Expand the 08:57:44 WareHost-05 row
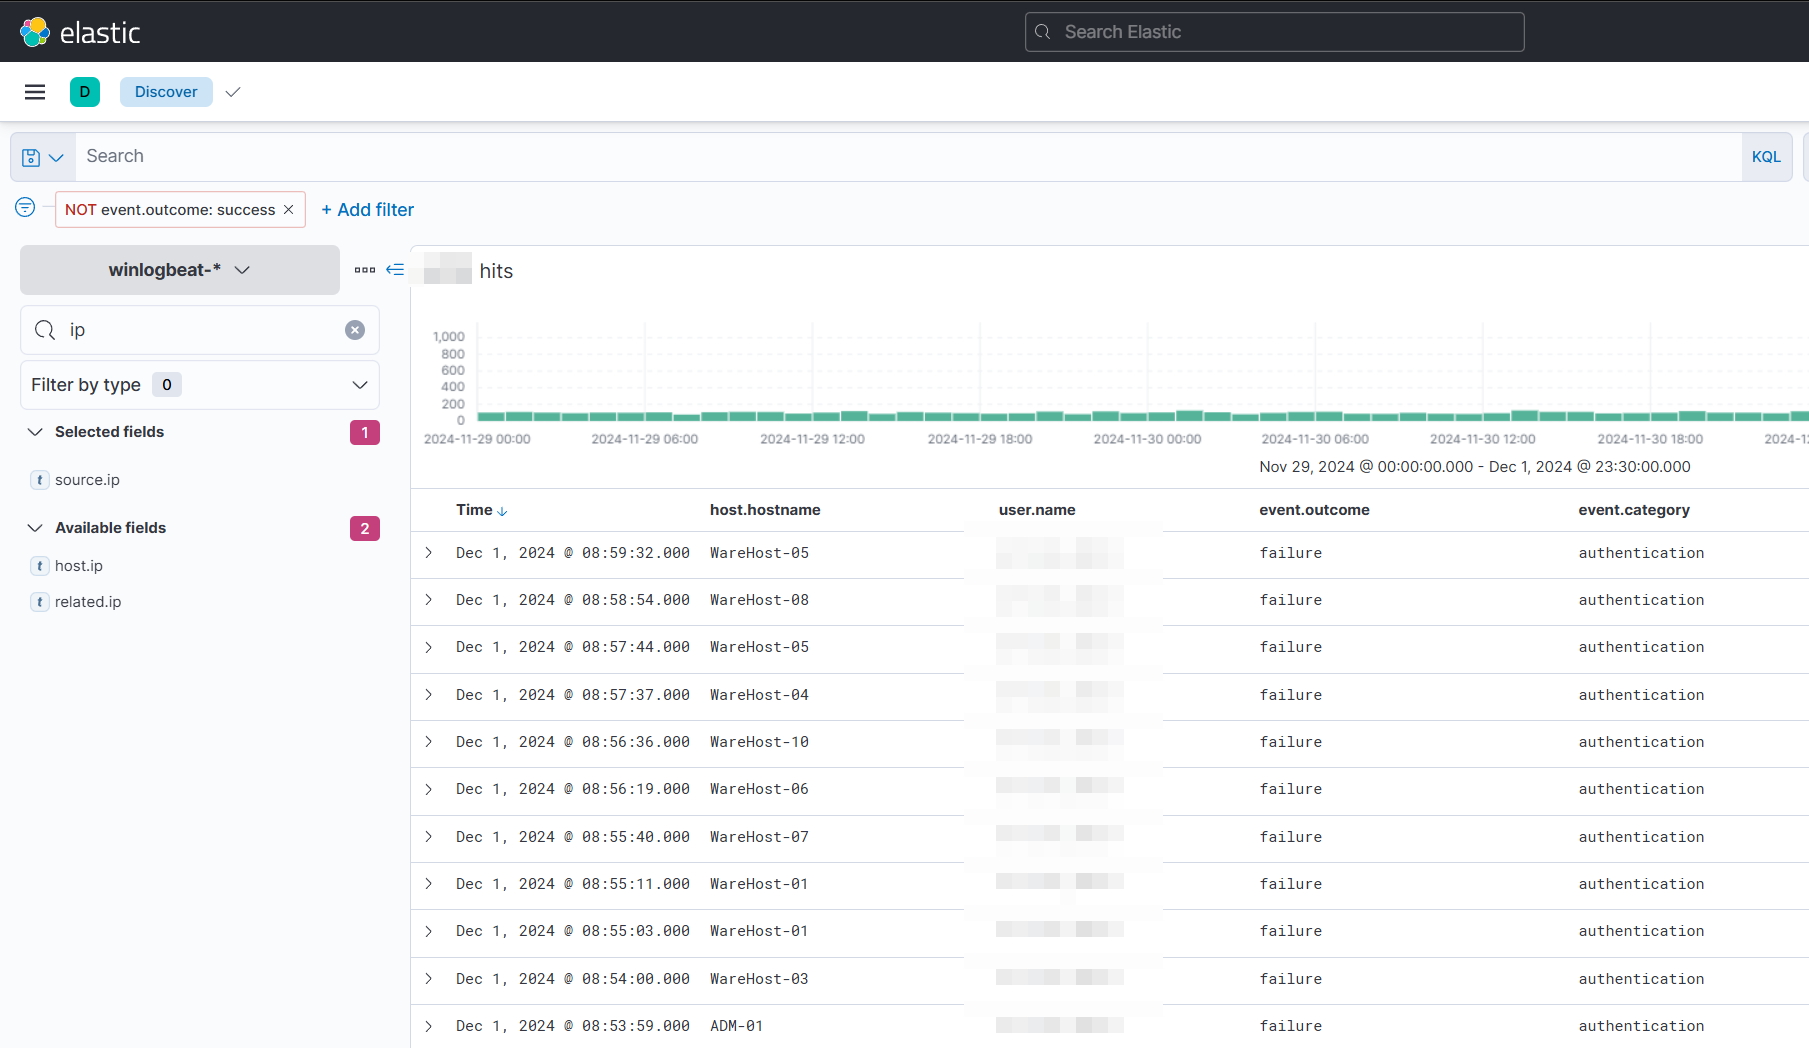 (429, 647)
